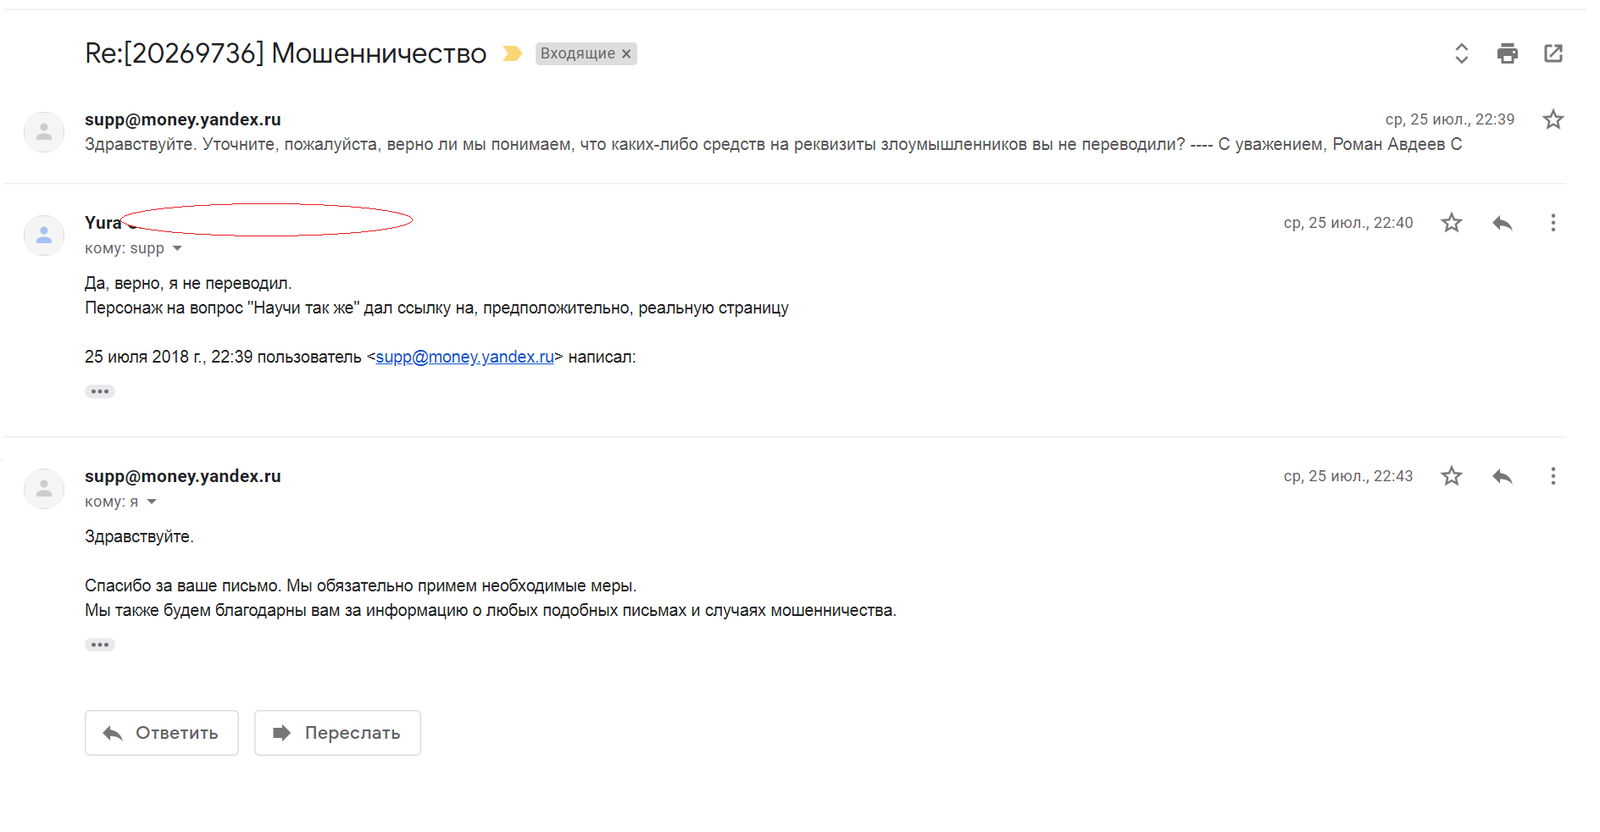Print all messages in the thread
Image resolution: width=1600 pixels, height=832 pixels.
(x=1507, y=54)
